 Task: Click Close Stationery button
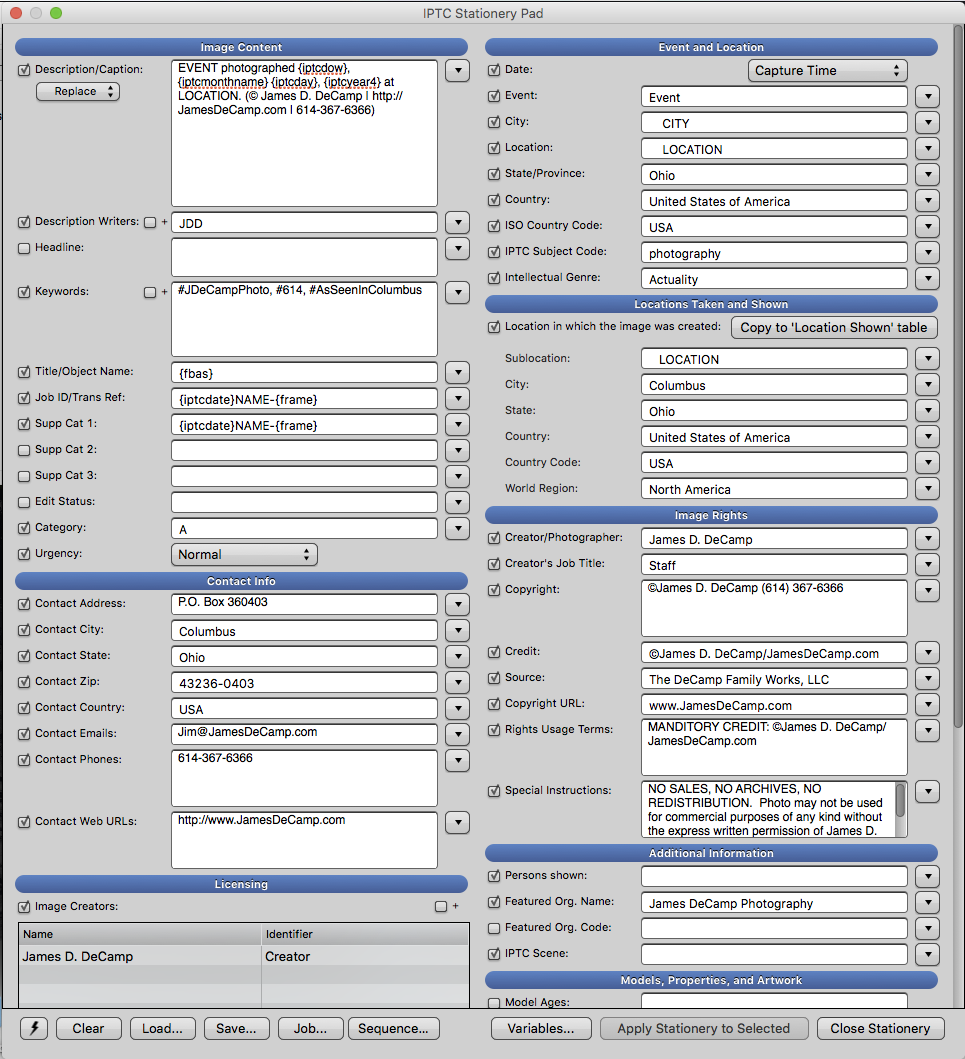point(880,1028)
